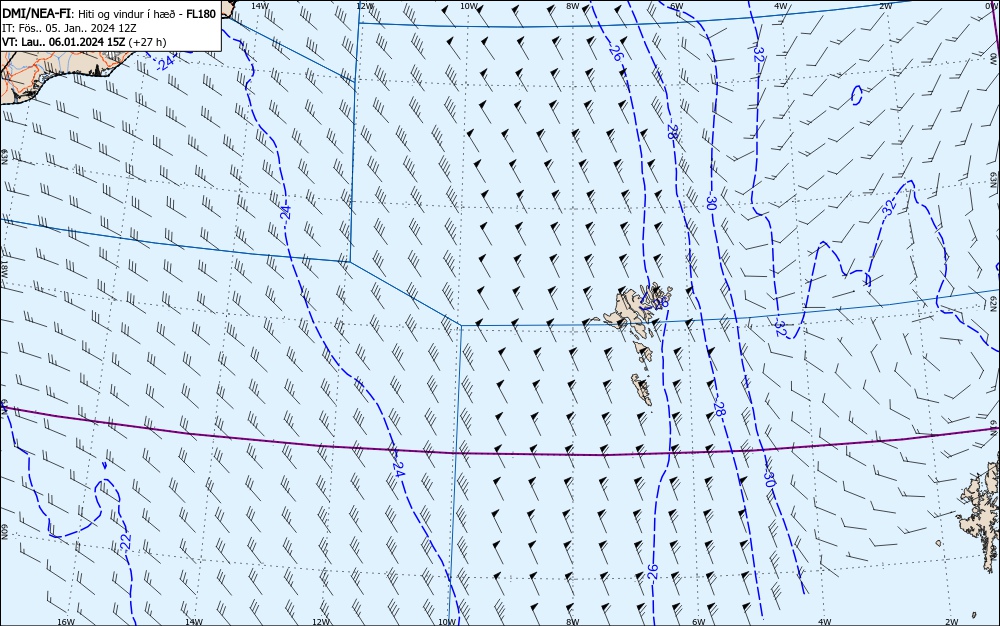The image size is (1000, 626).
Task: Click the '32' label on the peaked eastern contour
Action: point(890,206)
